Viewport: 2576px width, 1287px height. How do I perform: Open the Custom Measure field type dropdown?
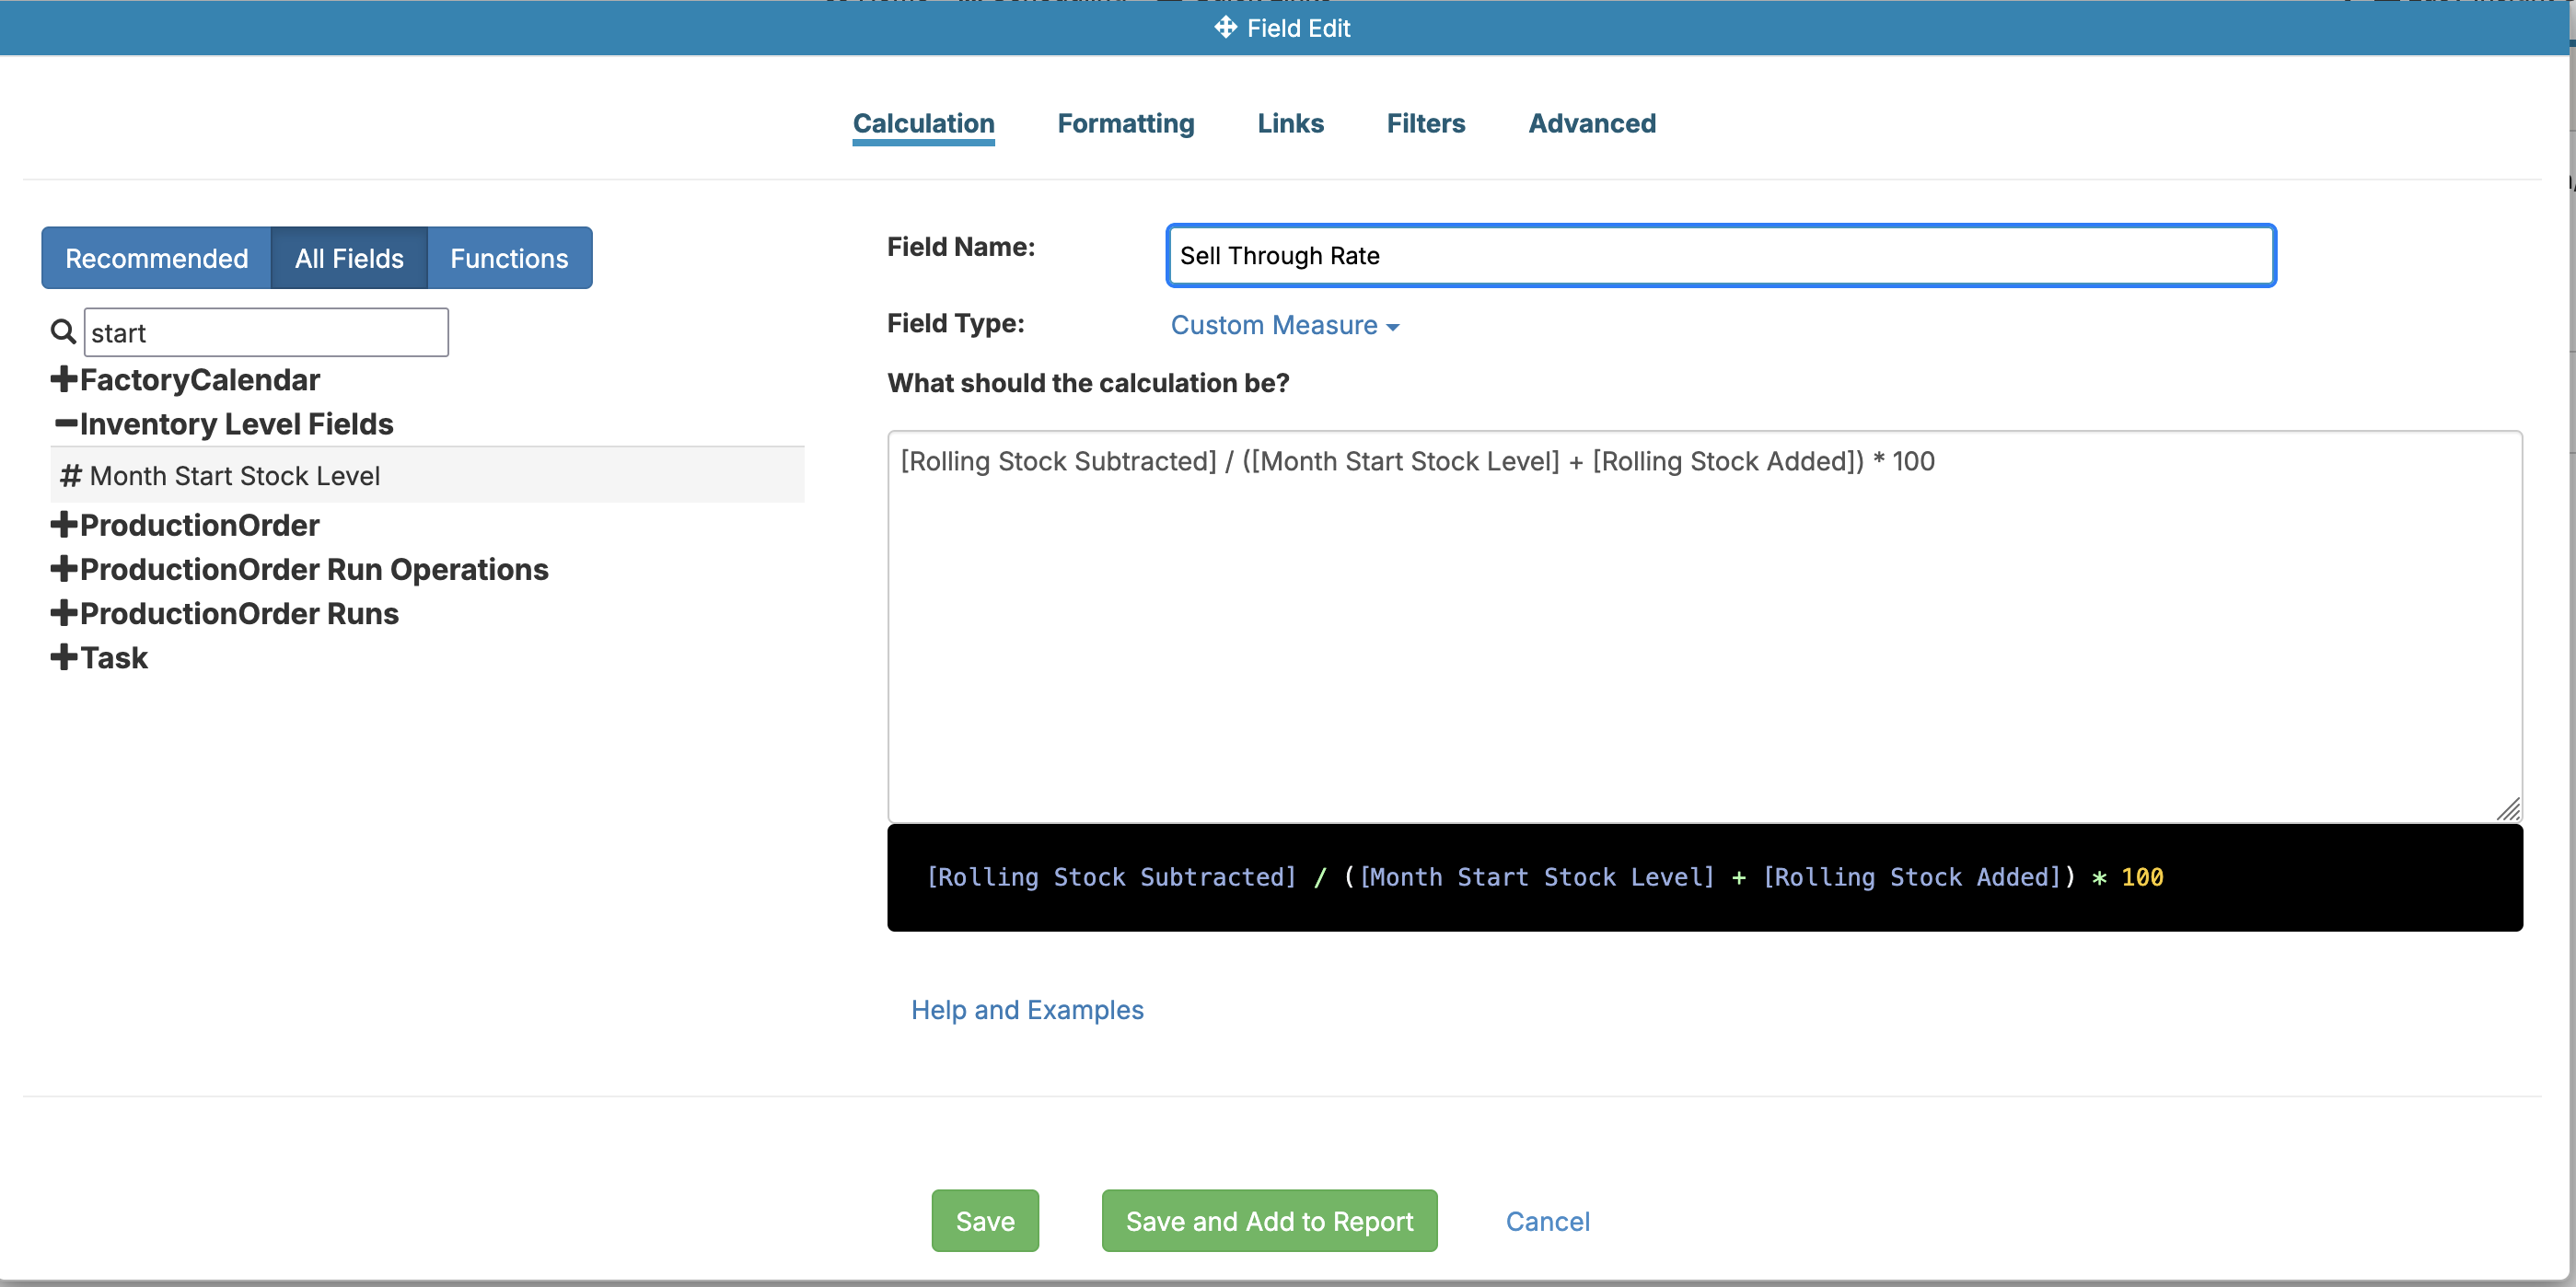point(1284,325)
